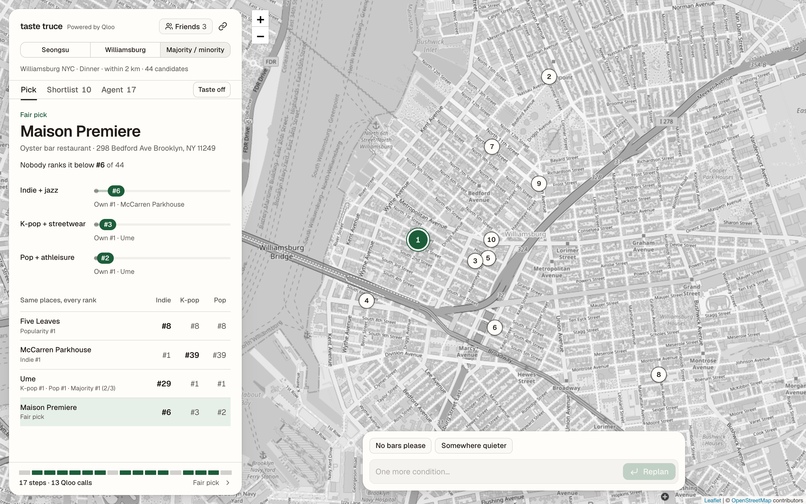Click McCarren Parkhouse K-pop rank #39

pyautogui.click(x=192, y=355)
